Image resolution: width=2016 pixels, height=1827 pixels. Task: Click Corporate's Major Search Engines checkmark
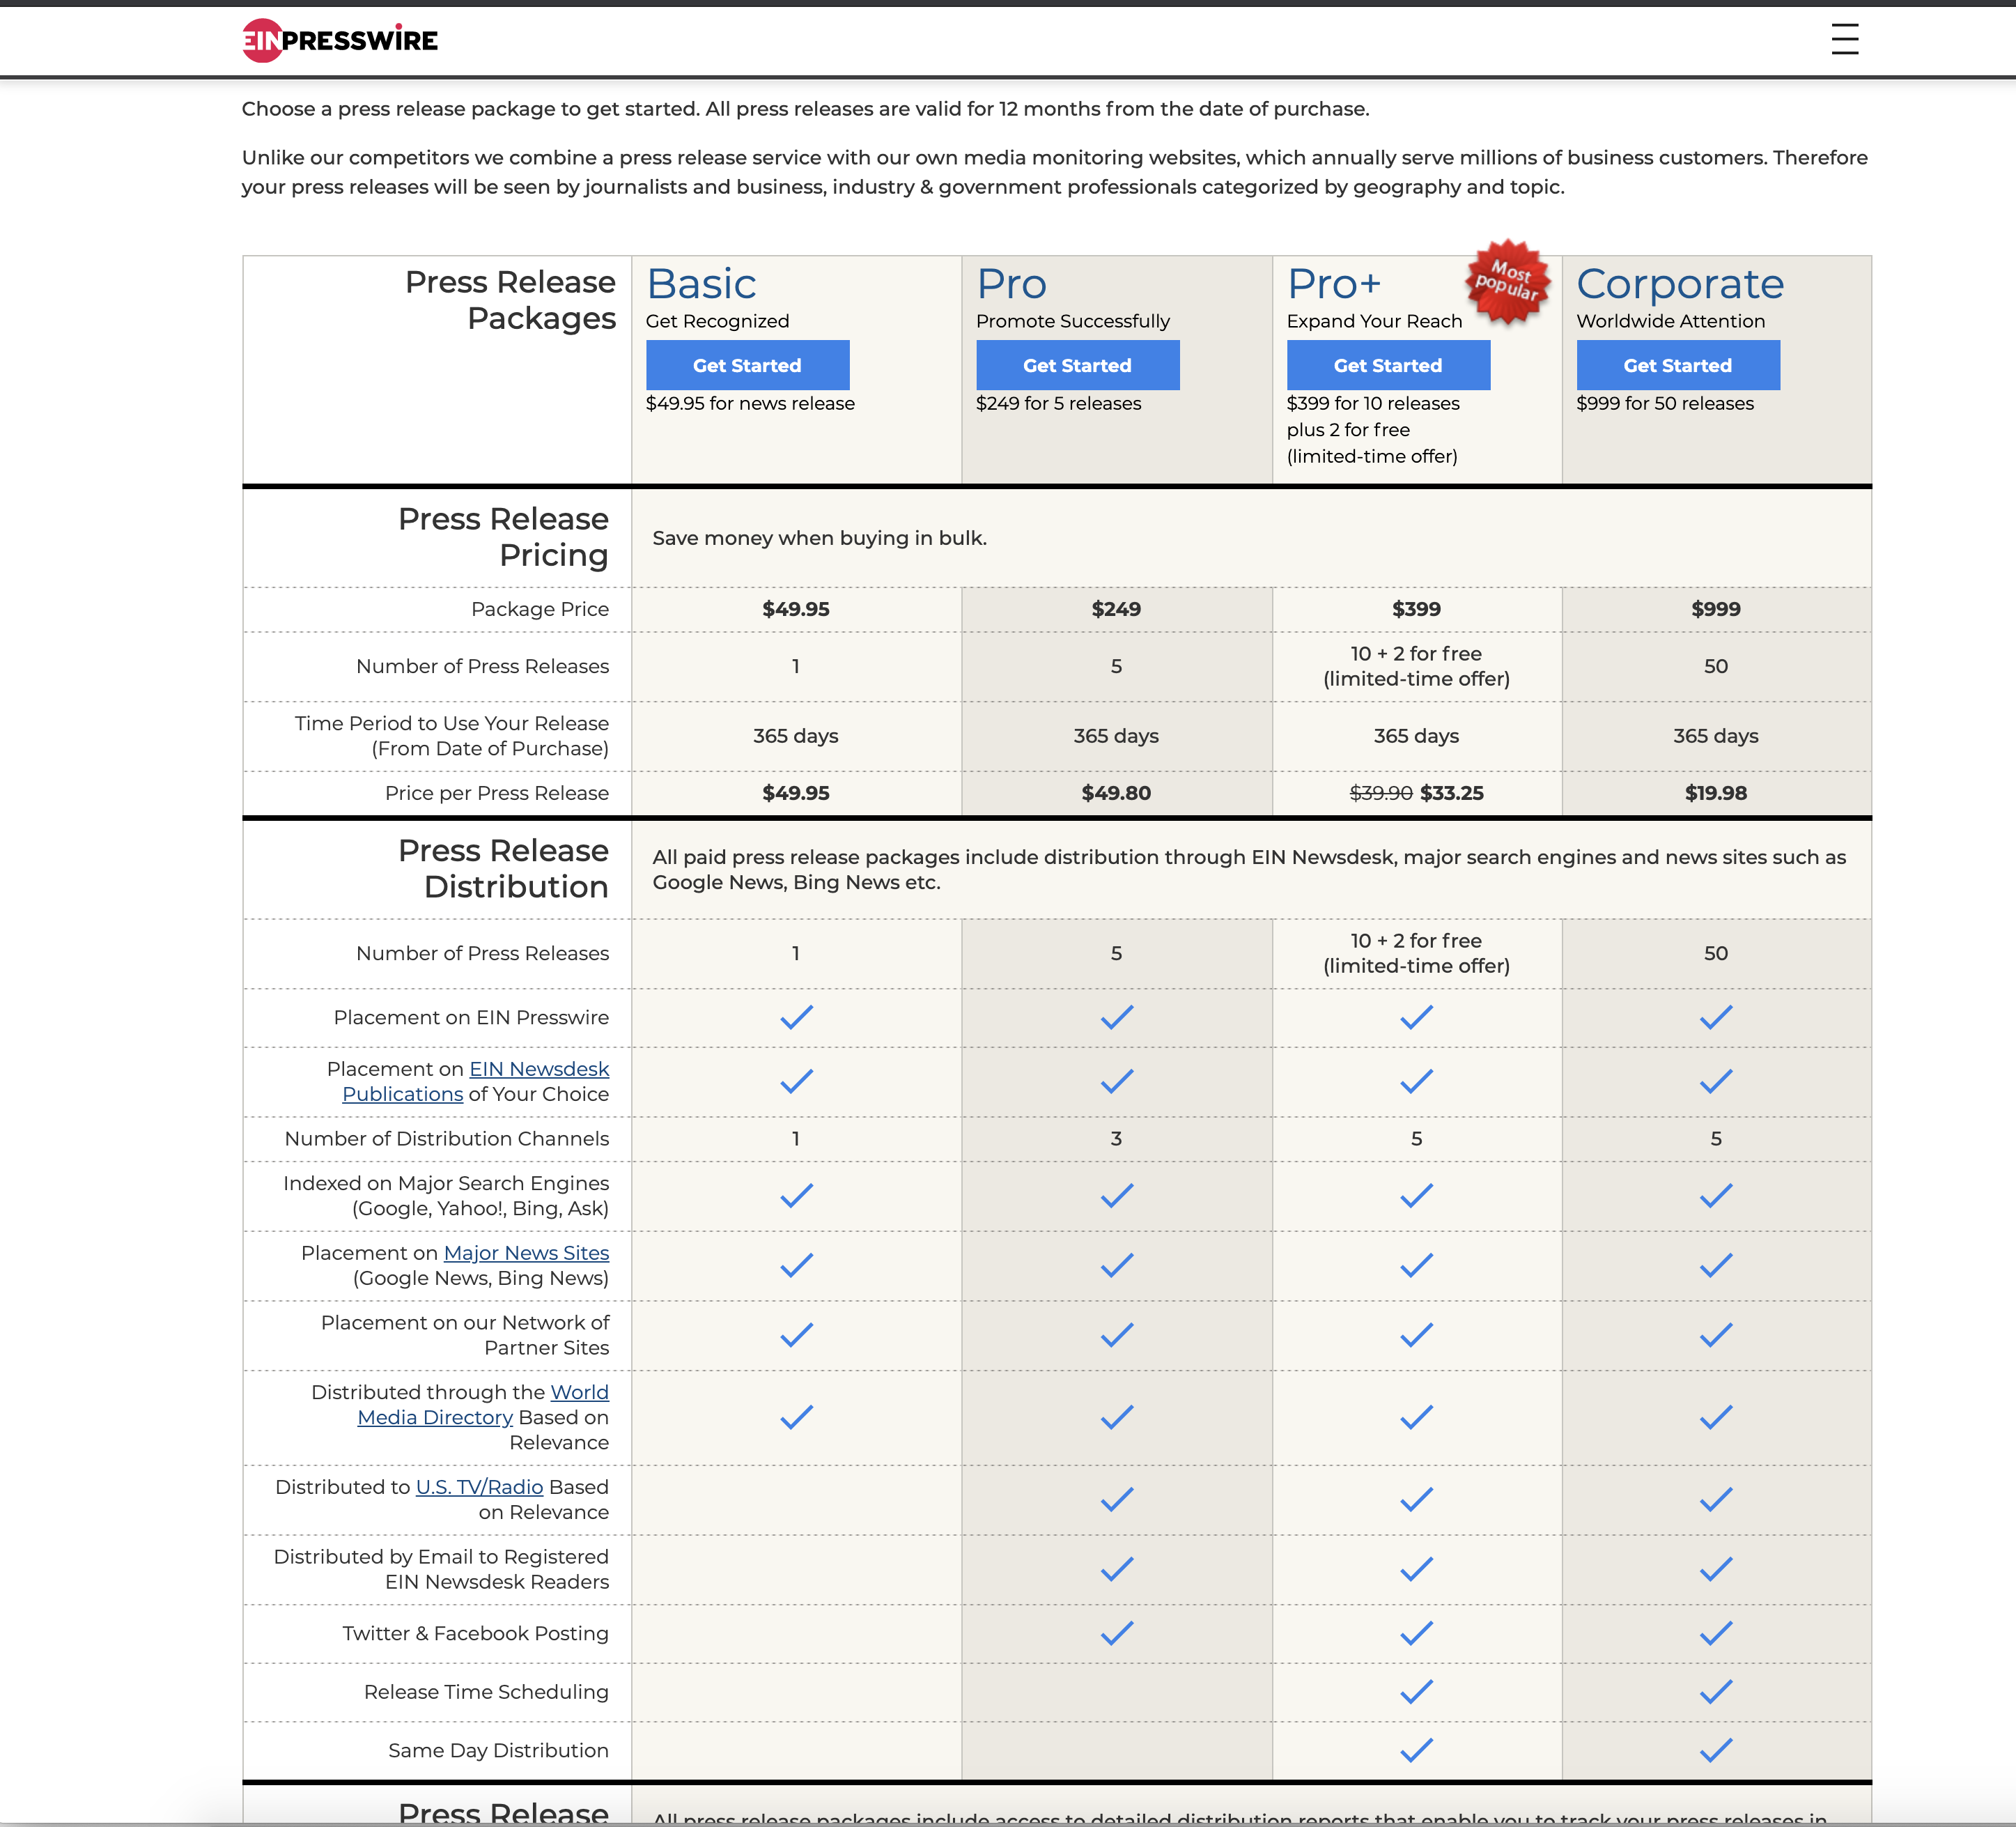point(1715,1195)
